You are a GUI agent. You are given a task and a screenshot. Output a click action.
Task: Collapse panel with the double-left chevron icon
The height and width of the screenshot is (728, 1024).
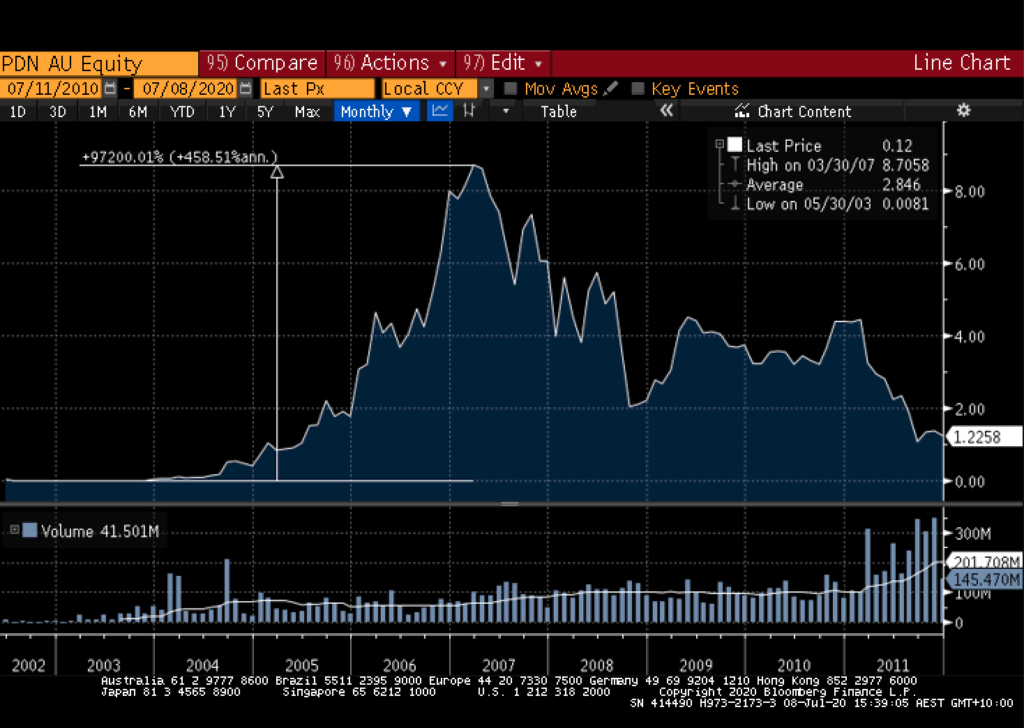coord(667,111)
